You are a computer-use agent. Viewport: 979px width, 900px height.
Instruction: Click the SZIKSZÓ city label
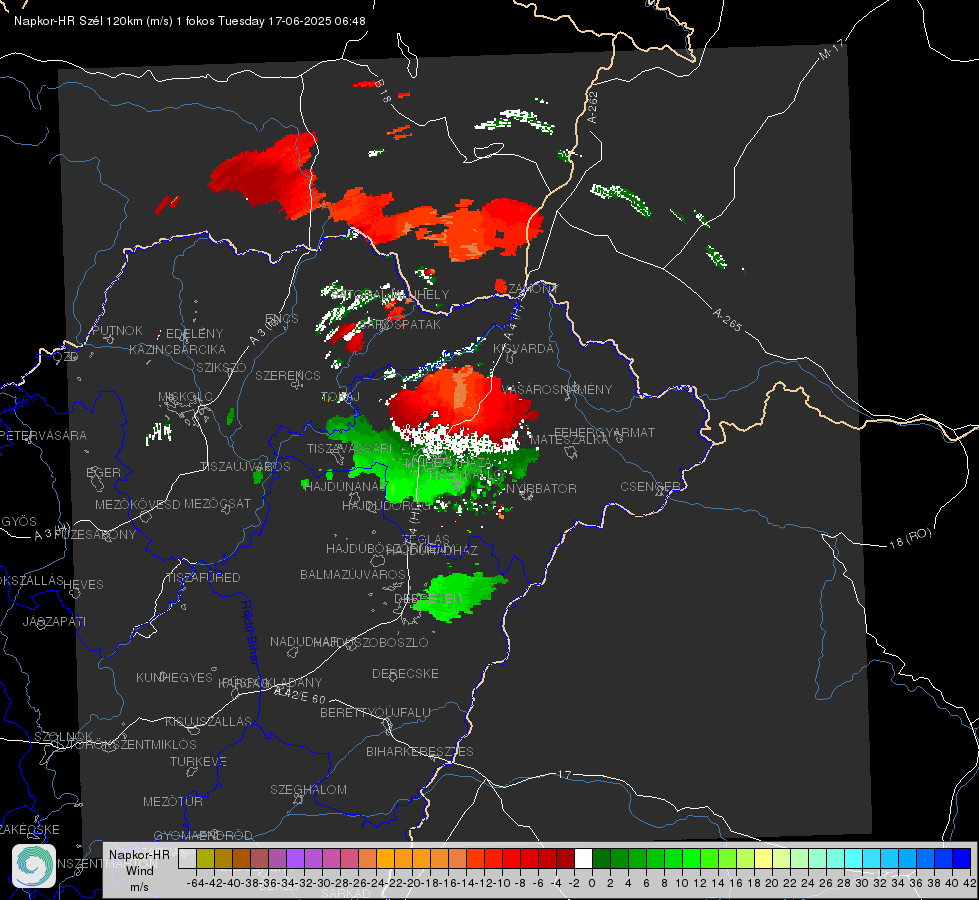pyautogui.click(x=221, y=367)
